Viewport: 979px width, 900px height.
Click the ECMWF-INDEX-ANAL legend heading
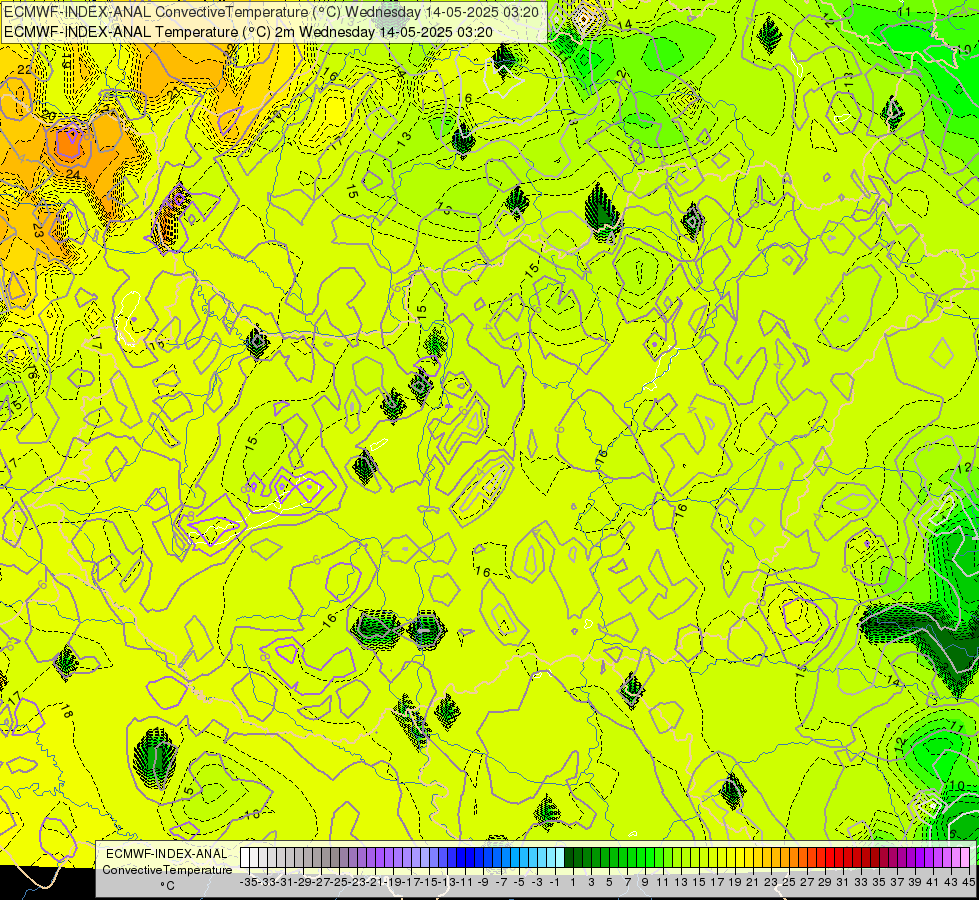point(167,854)
